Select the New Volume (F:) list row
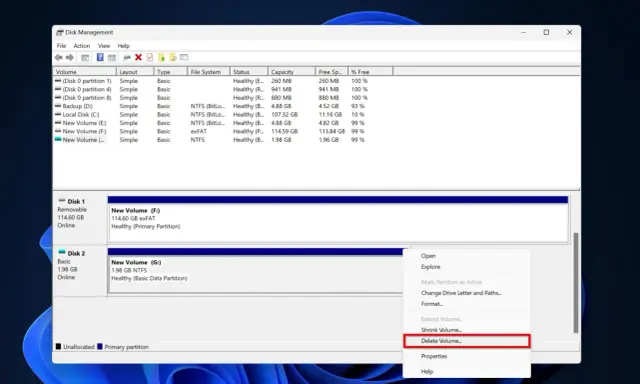 pyautogui.click(x=211, y=131)
